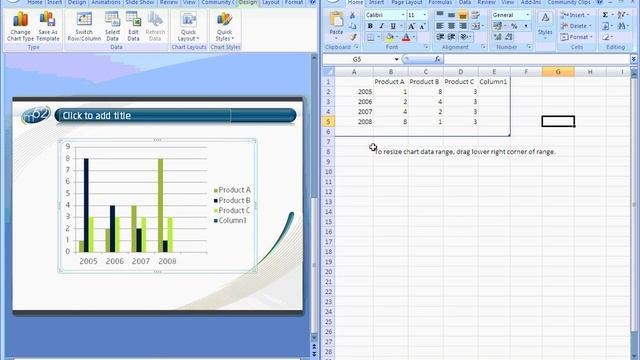Open Quick Styles dropdown in PowerPoint
The image size is (640, 360).
tap(224, 27)
